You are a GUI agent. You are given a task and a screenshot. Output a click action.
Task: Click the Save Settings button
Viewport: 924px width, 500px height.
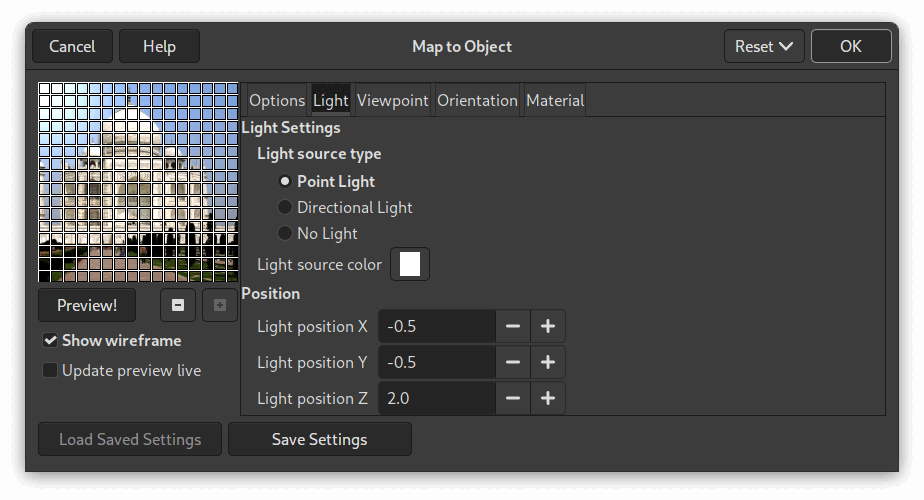coord(319,439)
